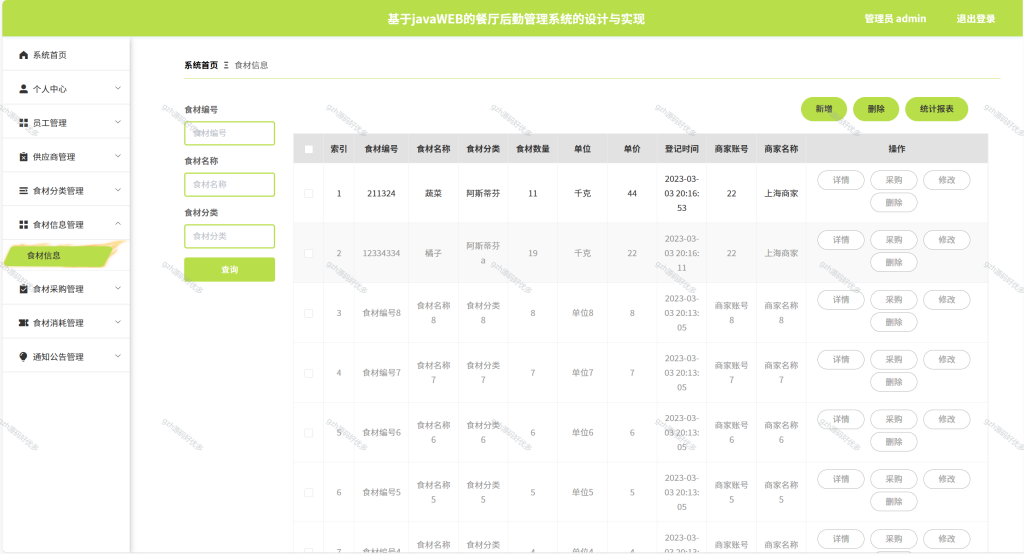1024x554 pixels.
Task: Click the 食材数量 column header
Action: click(533, 149)
